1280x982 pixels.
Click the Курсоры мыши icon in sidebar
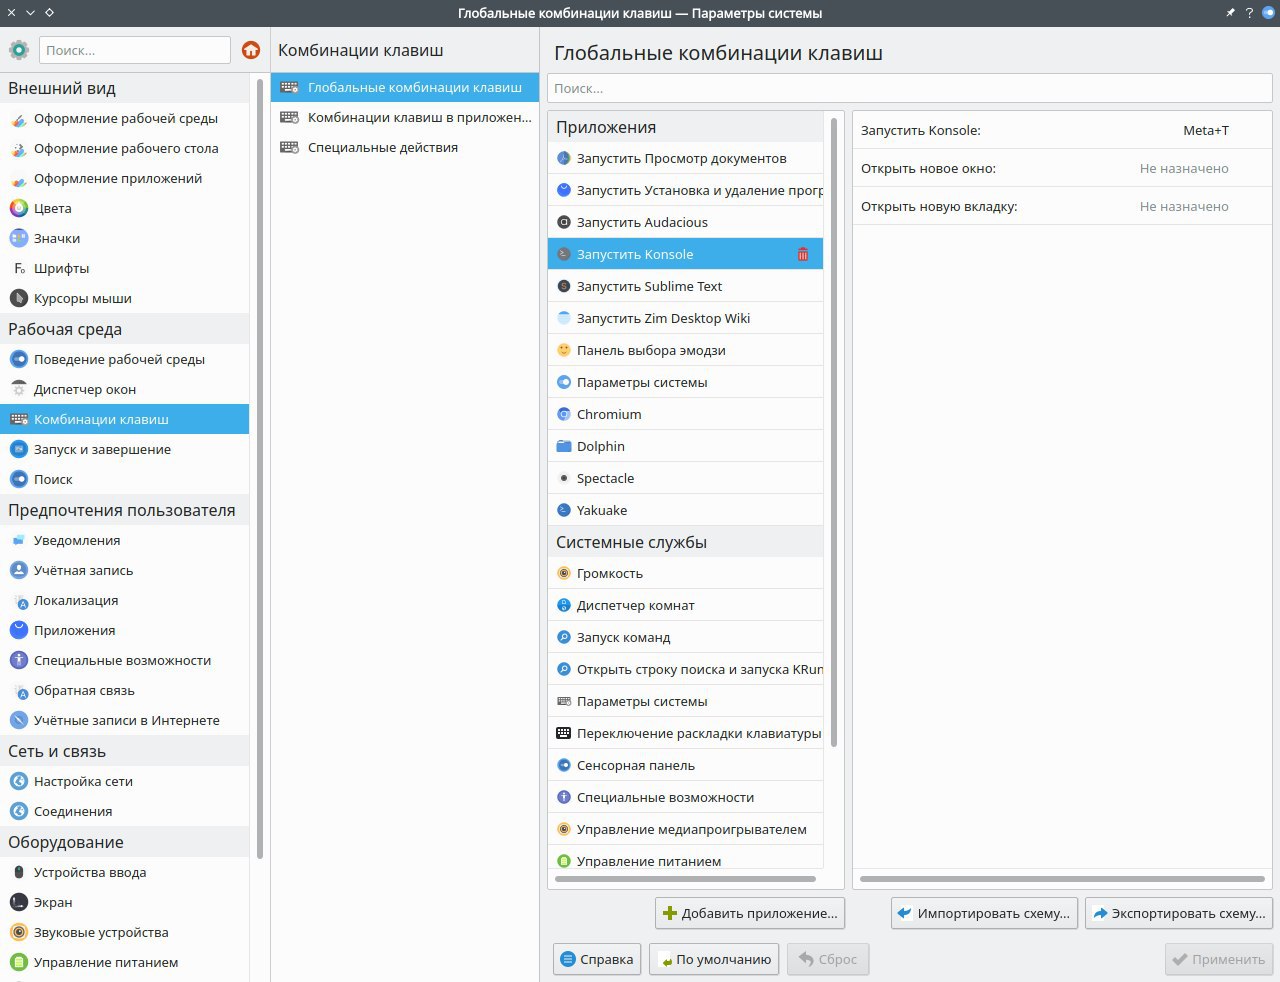(19, 298)
